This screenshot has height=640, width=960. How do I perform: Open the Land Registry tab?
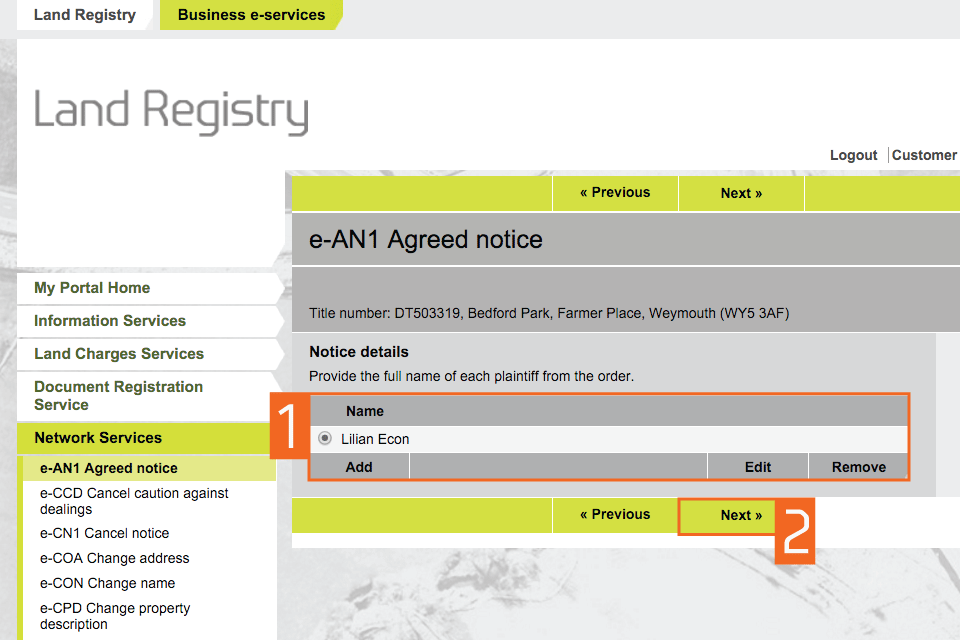pos(84,15)
